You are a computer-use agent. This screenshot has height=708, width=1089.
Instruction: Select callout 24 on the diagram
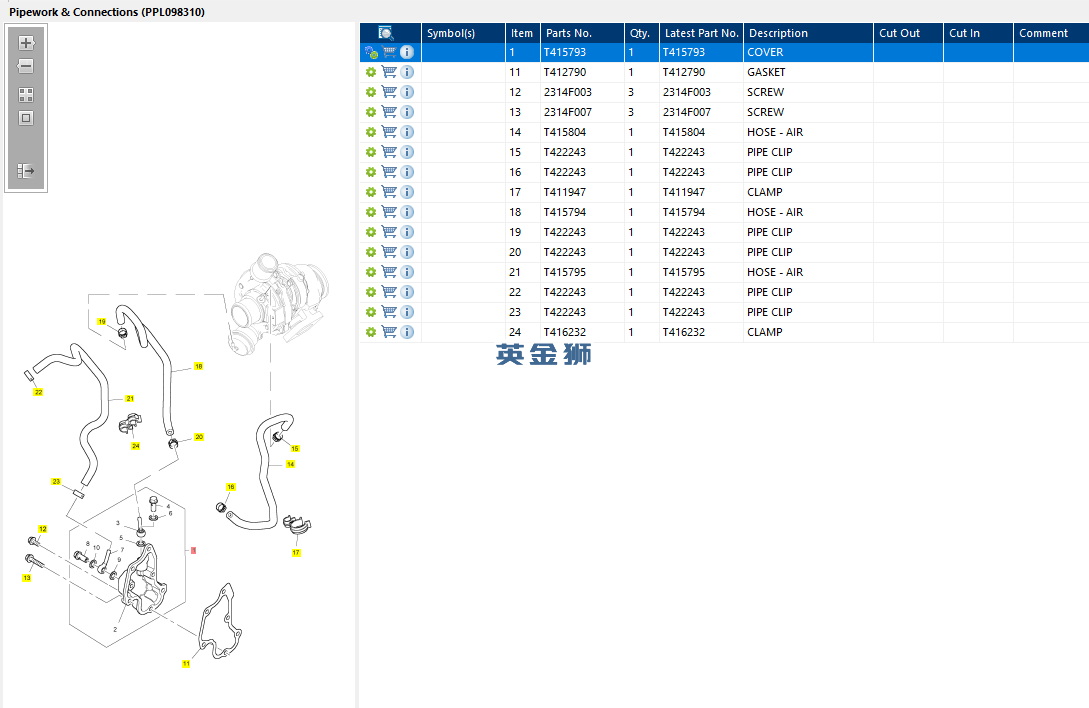tap(135, 446)
